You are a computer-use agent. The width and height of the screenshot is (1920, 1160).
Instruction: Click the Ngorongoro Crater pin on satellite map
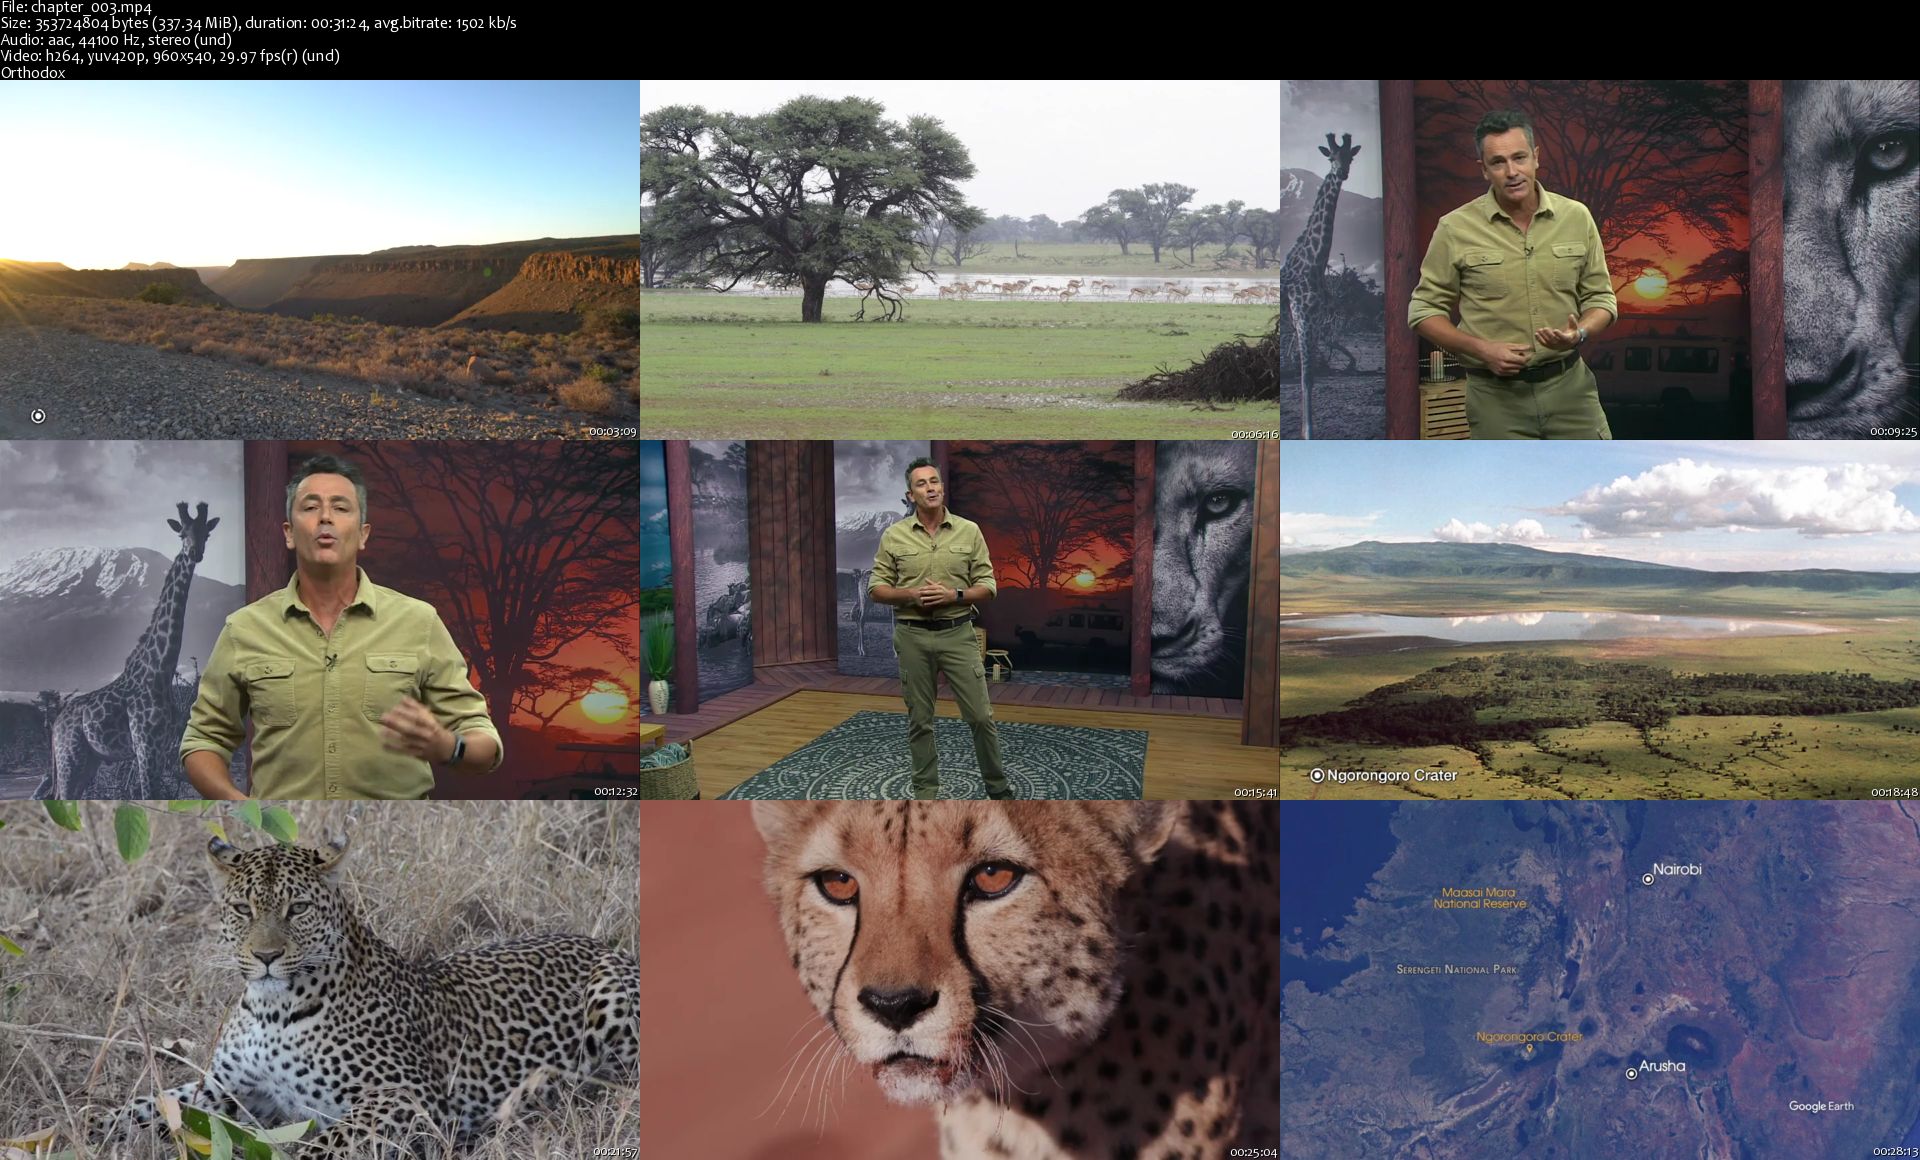click(1528, 1050)
